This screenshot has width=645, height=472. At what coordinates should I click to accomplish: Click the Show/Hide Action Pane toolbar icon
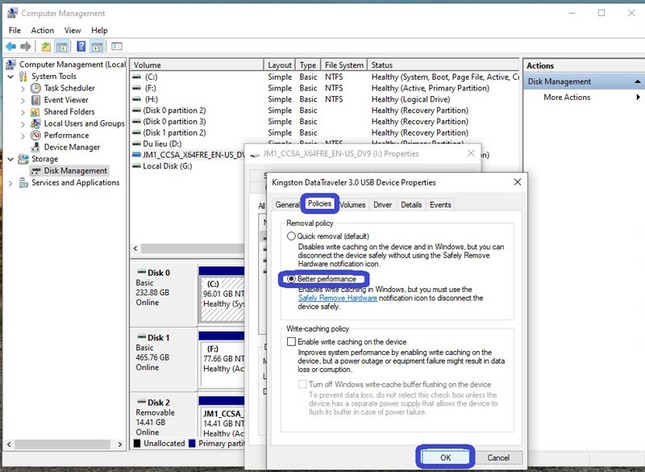(97, 47)
